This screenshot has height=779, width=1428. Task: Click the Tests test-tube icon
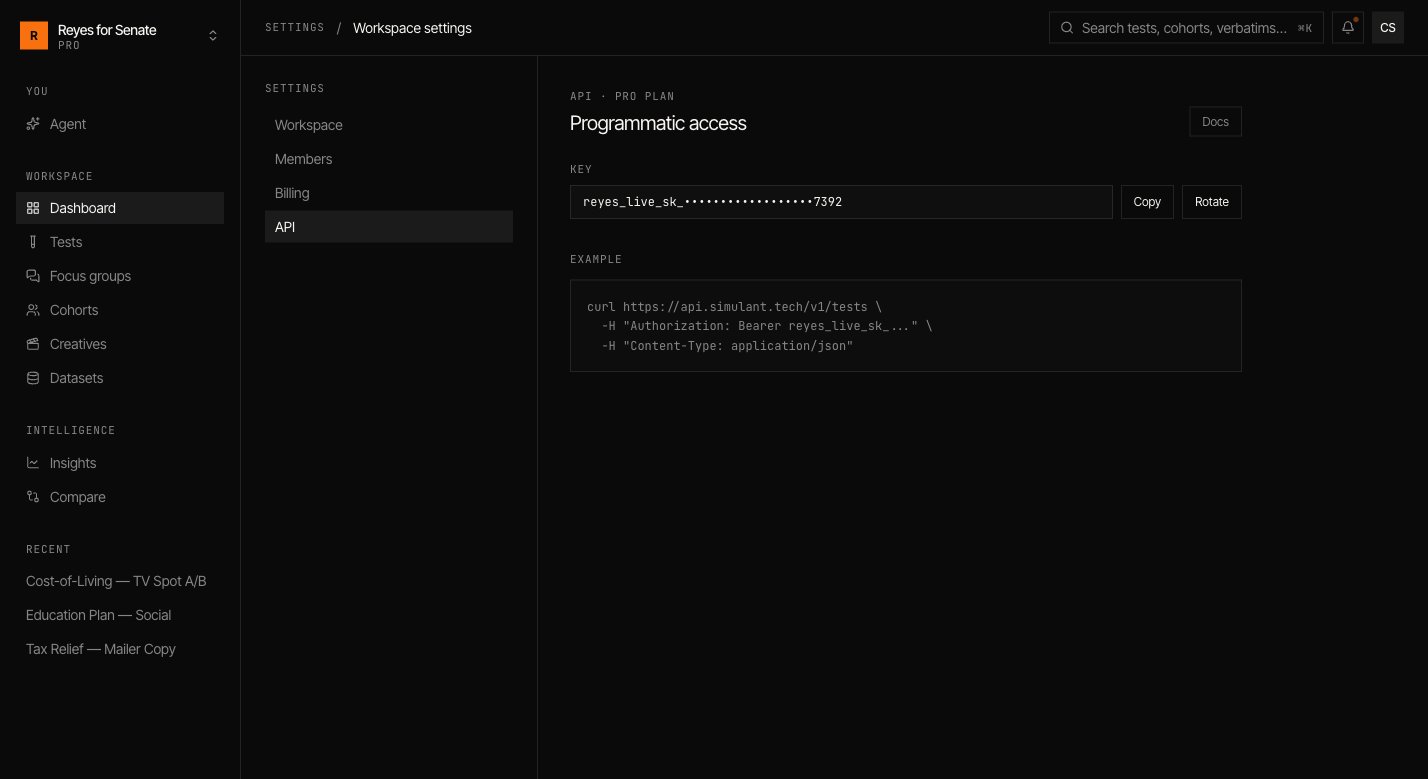tap(33, 242)
